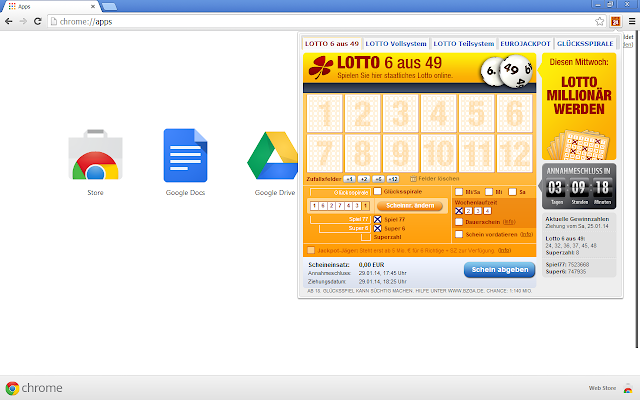Click the Web Store icon in footer
The image size is (640, 400).
point(628,388)
